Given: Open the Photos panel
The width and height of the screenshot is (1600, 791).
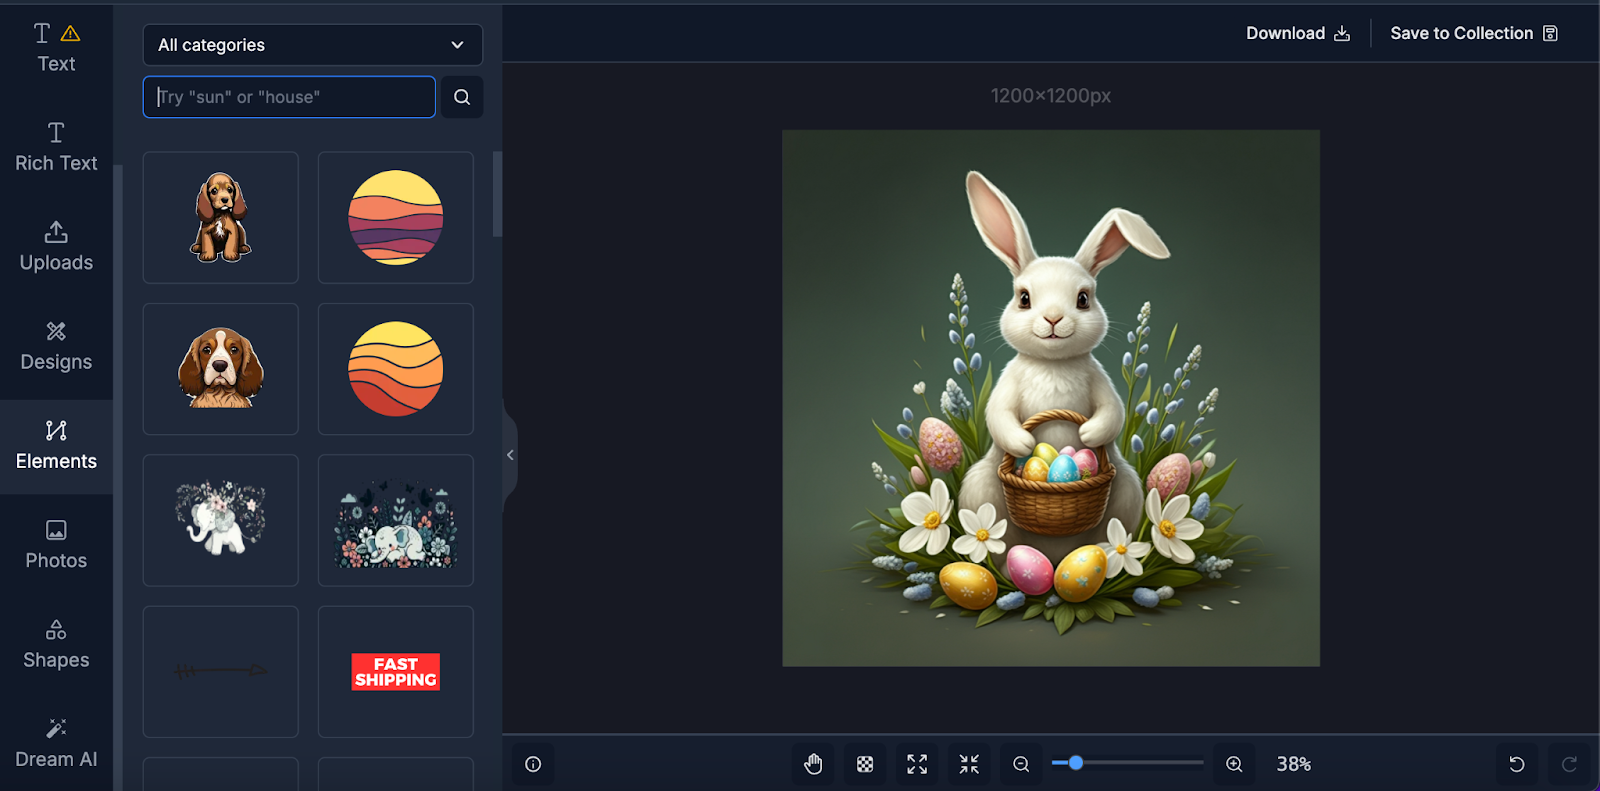Looking at the screenshot, I should tap(56, 545).
